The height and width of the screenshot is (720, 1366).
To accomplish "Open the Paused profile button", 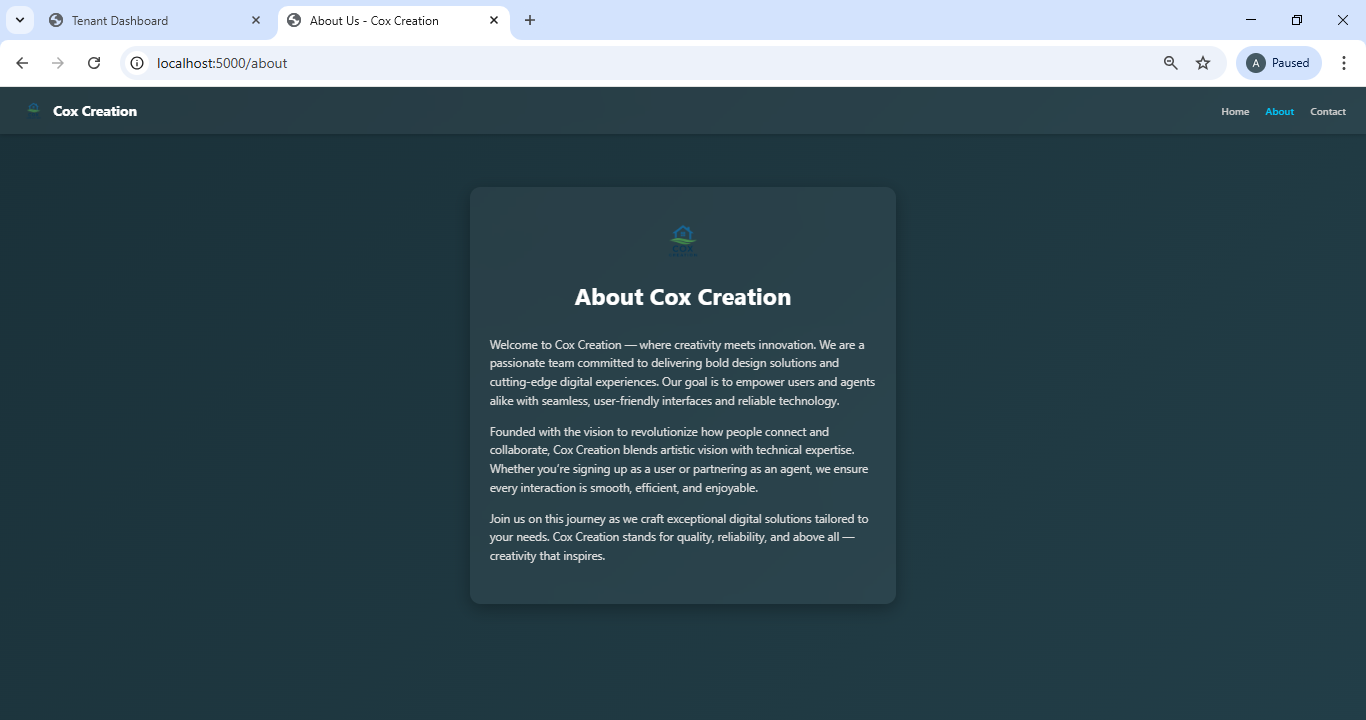I will tap(1278, 63).
